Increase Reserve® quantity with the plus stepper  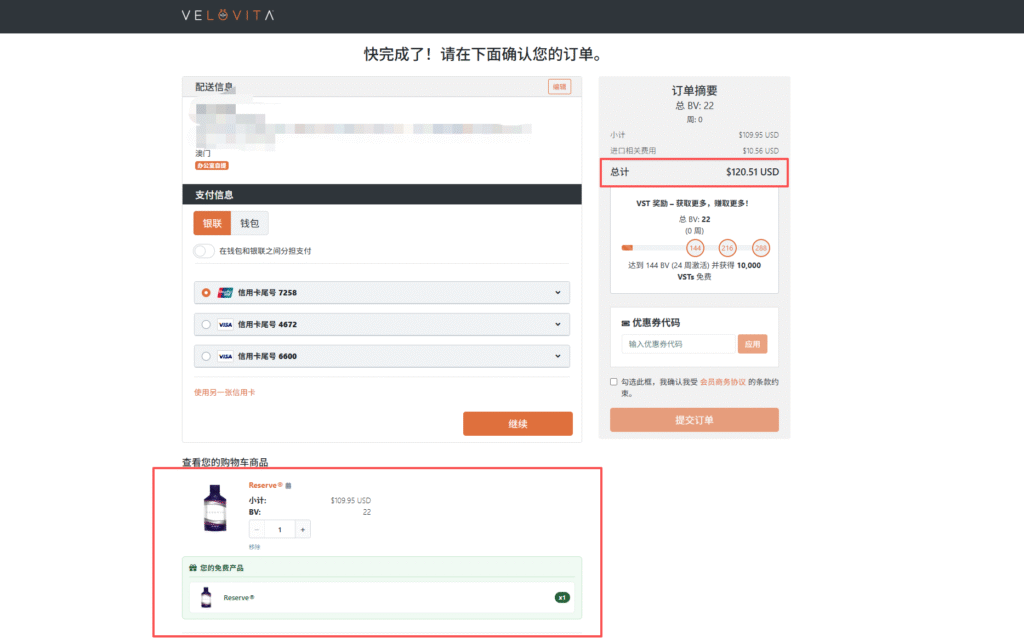[x=302, y=529]
